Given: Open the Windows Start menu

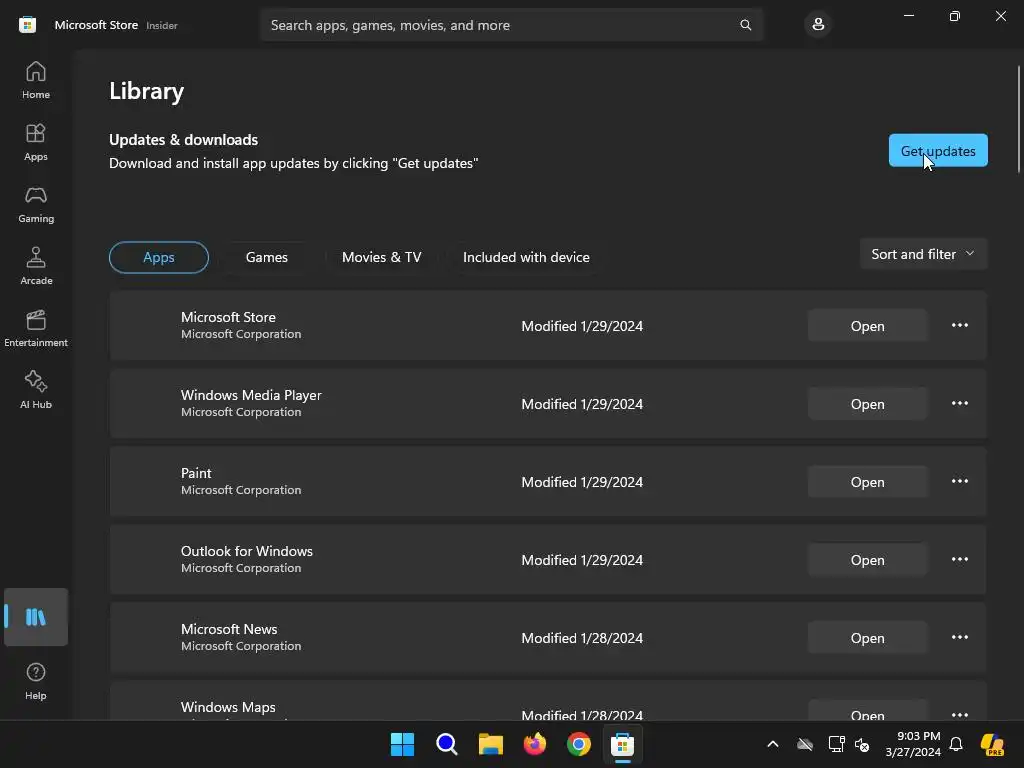Looking at the screenshot, I should point(402,744).
